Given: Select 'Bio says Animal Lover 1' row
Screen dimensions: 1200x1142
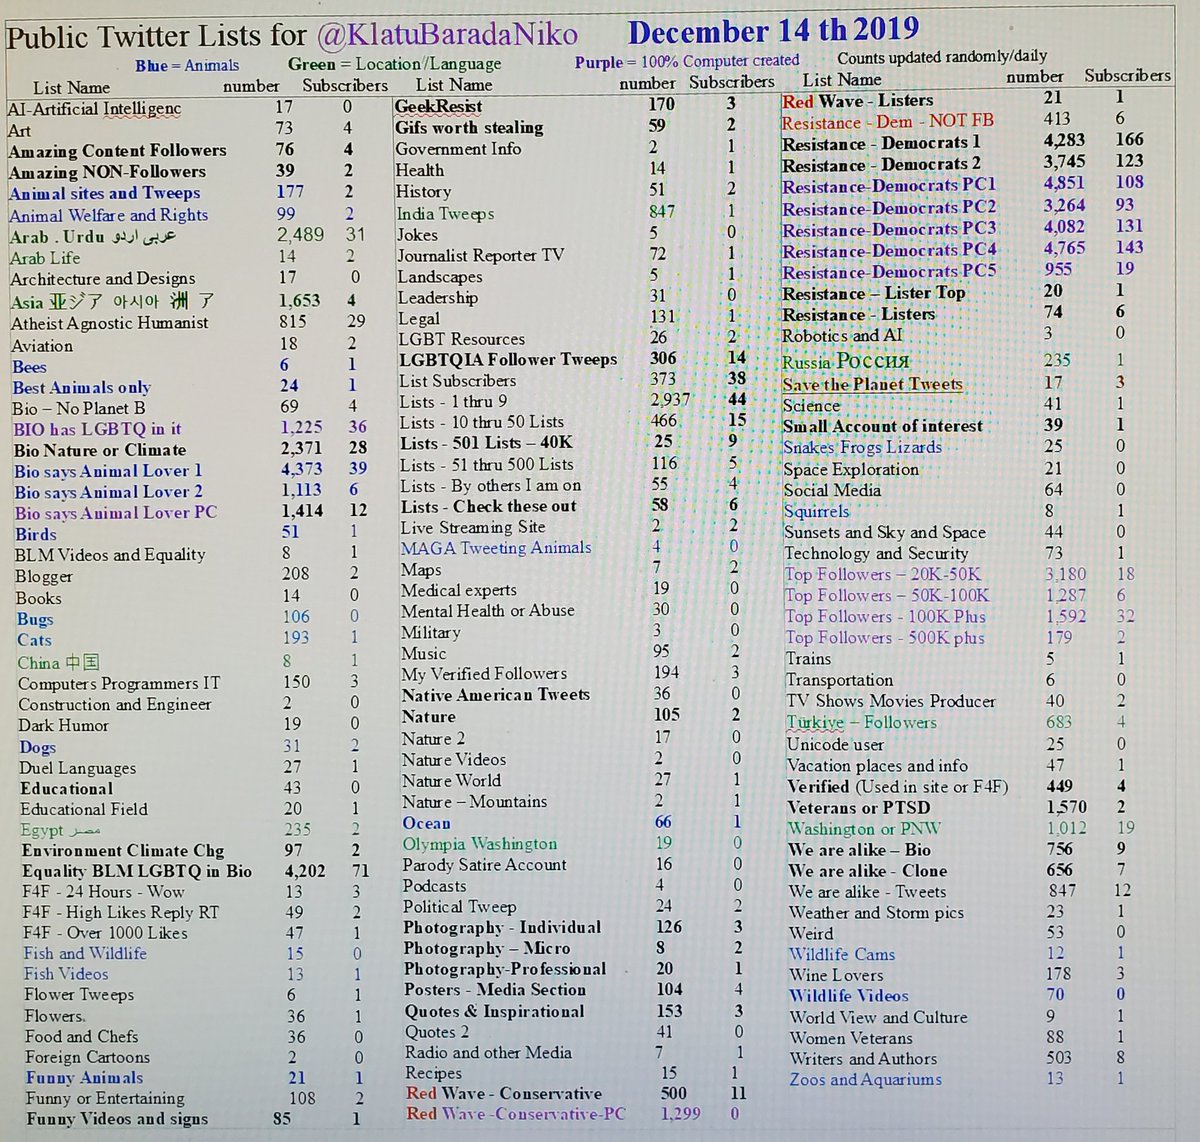Looking at the screenshot, I should pyautogui.click(x=191, y=471).
